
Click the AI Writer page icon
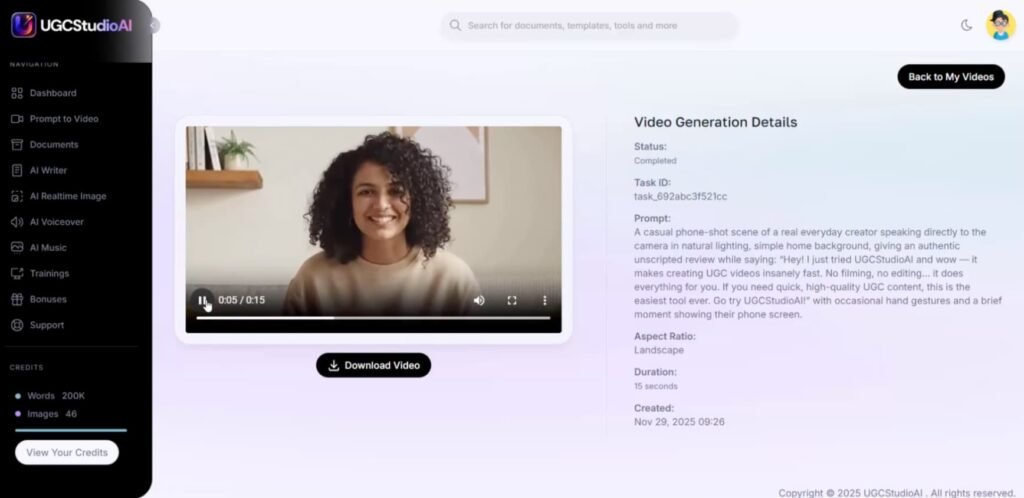click(x=17, y=170)
